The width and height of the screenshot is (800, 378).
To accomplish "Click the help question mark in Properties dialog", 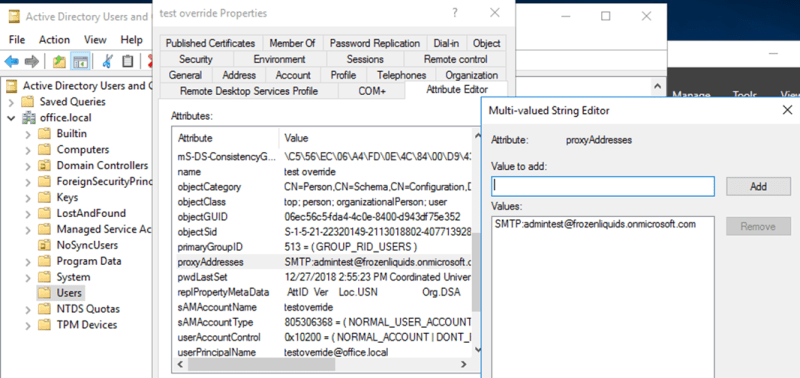I will 454,13.
